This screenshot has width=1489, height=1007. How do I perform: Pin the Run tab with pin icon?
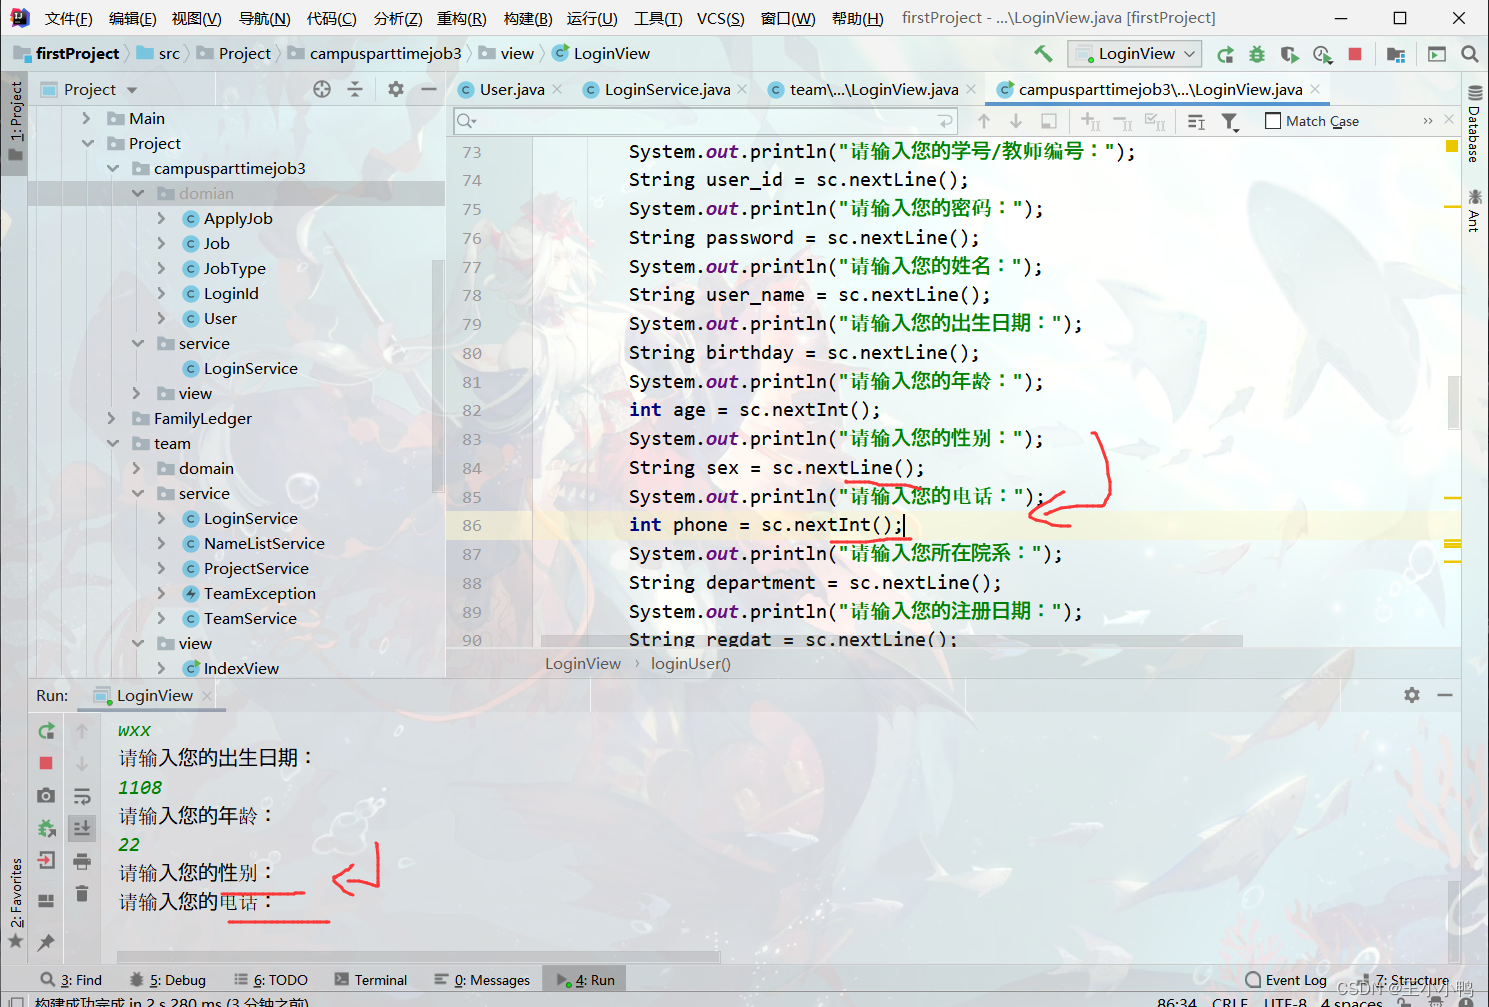(46, 942)
